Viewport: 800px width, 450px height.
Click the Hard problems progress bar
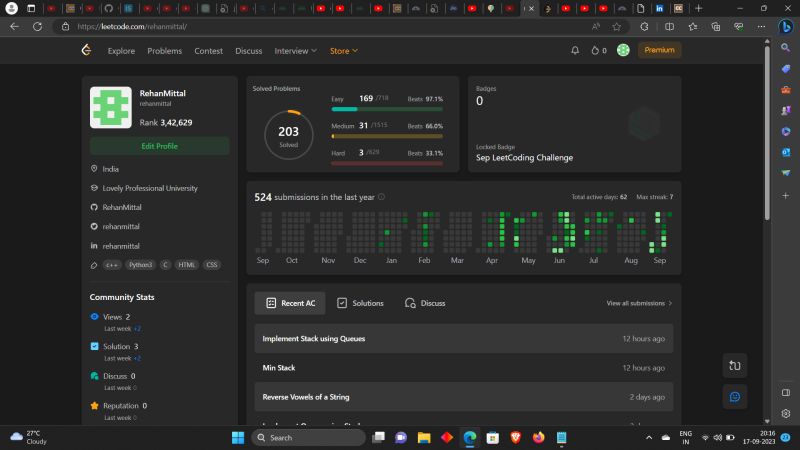point(387,163)
